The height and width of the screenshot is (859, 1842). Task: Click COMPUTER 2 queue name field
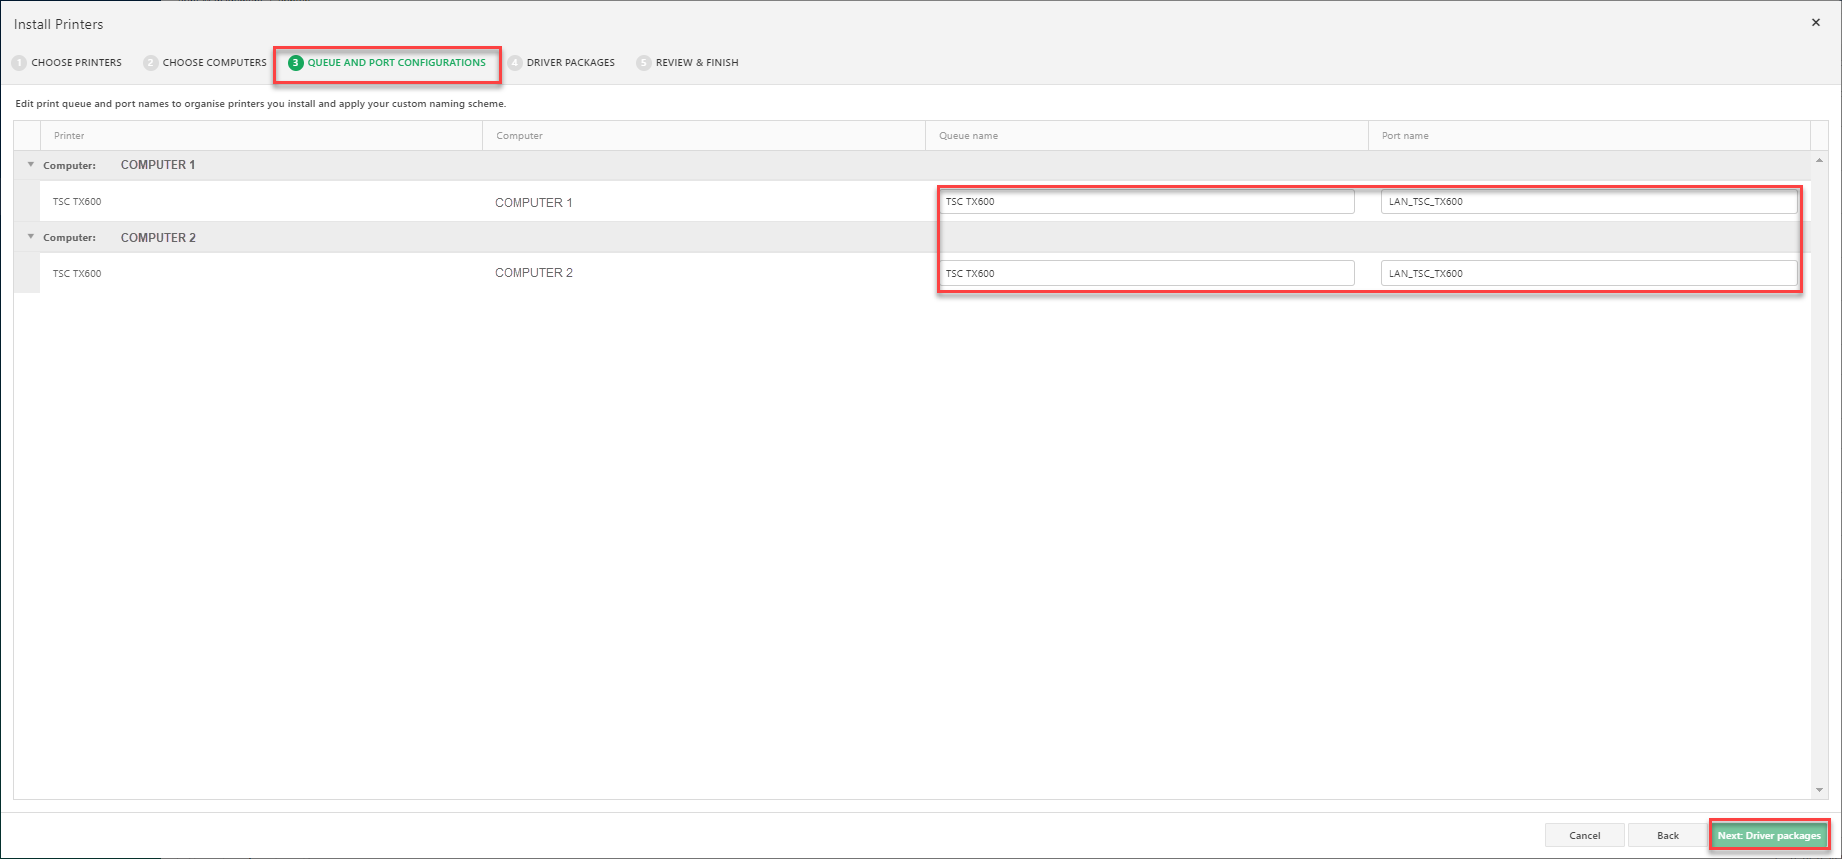point(1146,273)
